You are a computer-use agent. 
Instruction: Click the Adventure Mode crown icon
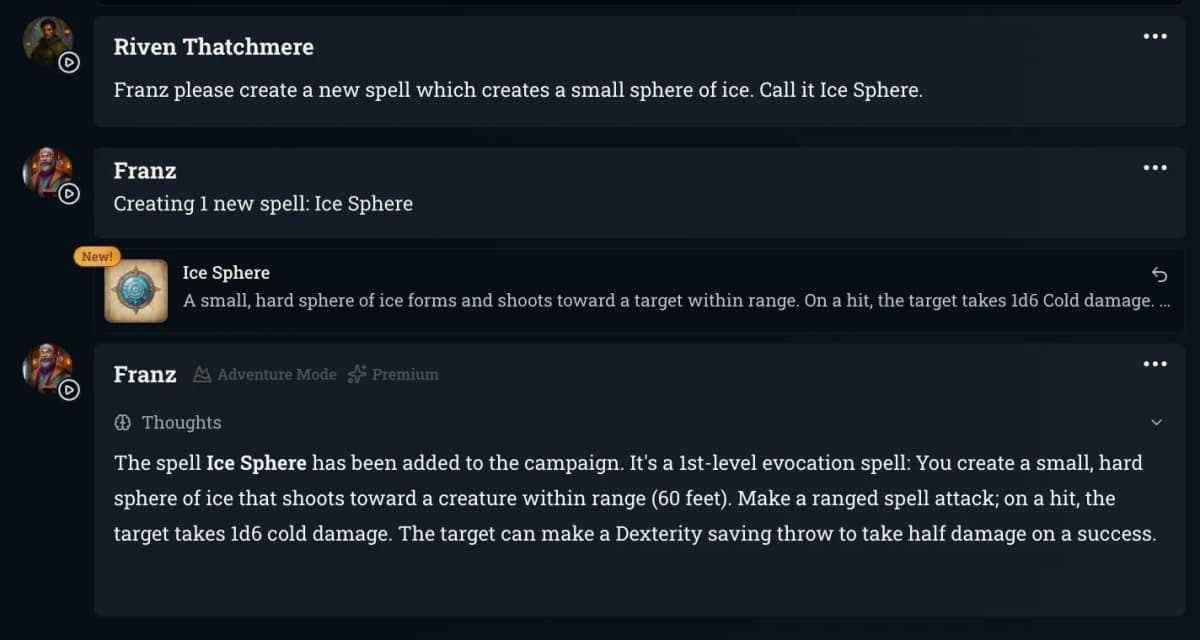click(x=202, y=375)
